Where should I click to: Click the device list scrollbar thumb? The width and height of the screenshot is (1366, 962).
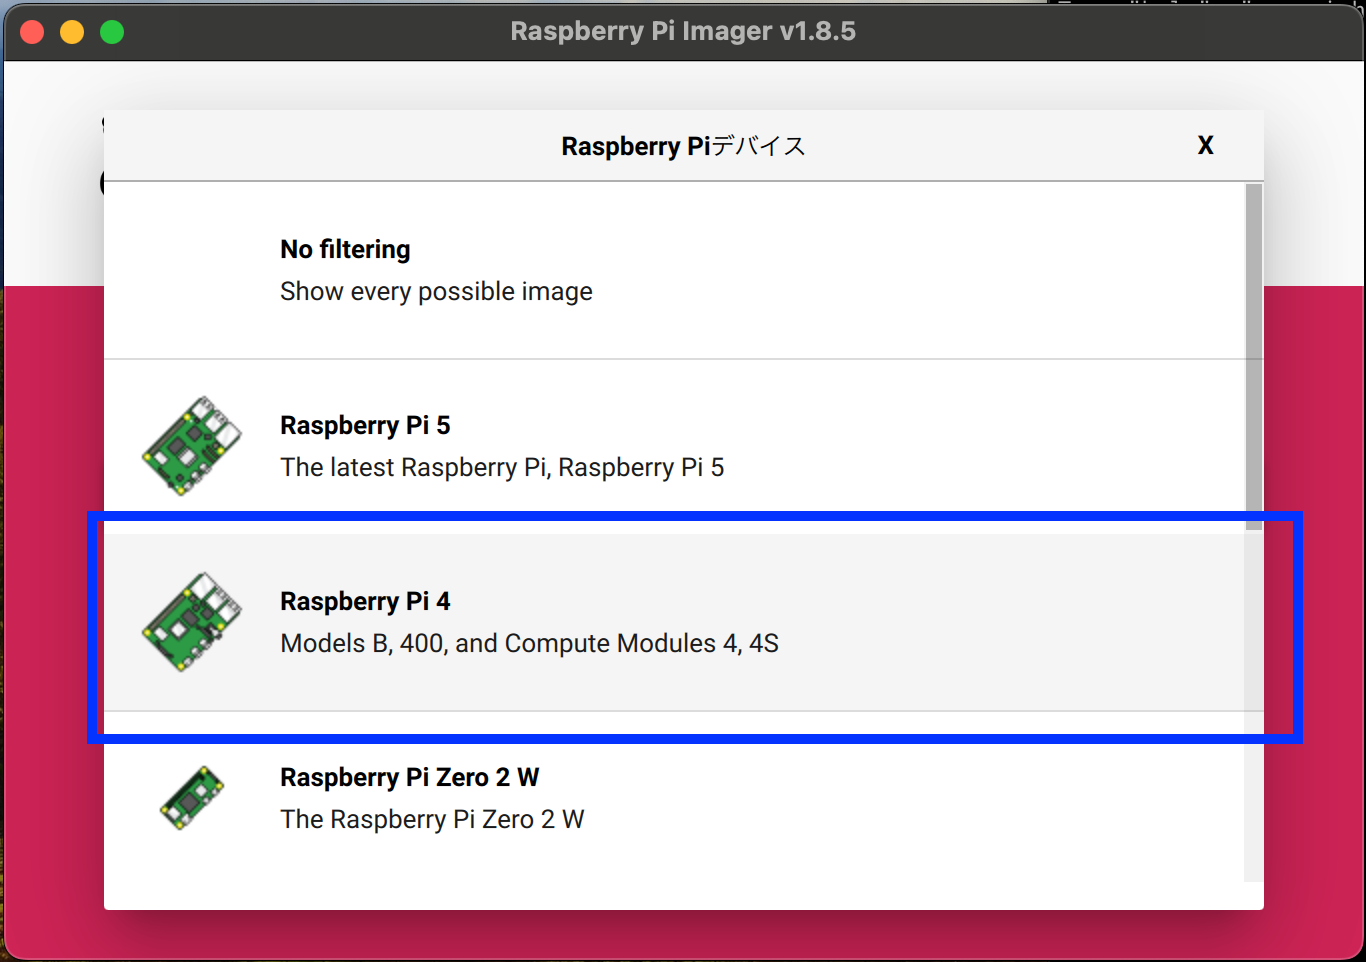(1254, 357)
